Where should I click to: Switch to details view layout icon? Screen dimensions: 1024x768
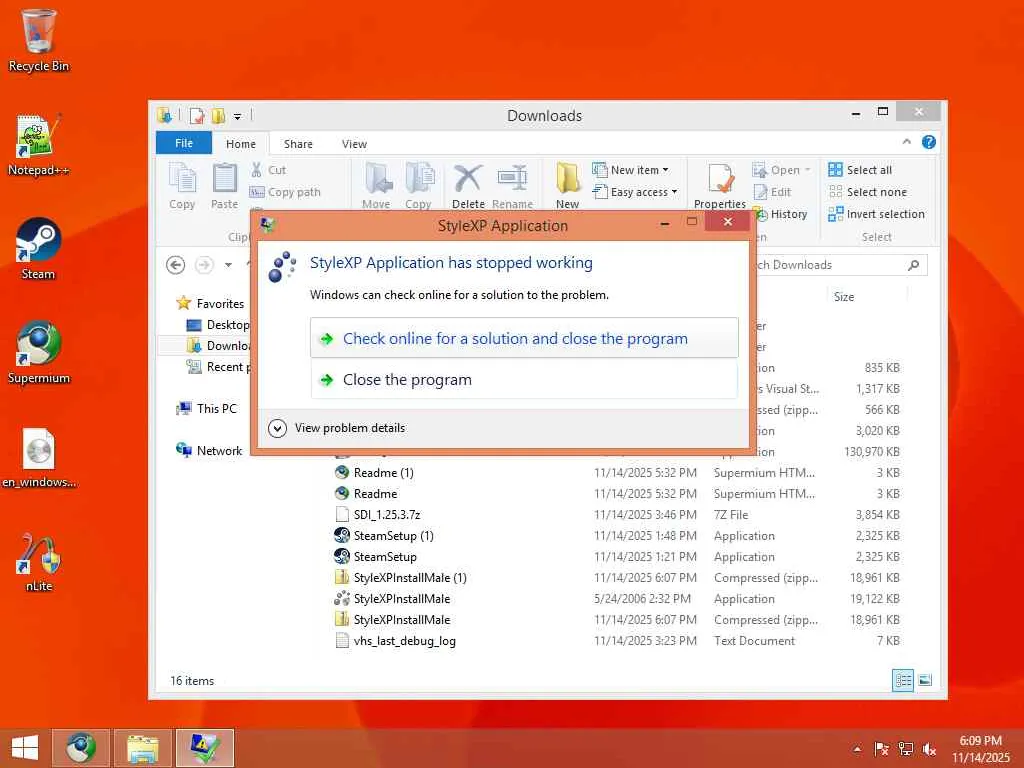pos(903,680)
